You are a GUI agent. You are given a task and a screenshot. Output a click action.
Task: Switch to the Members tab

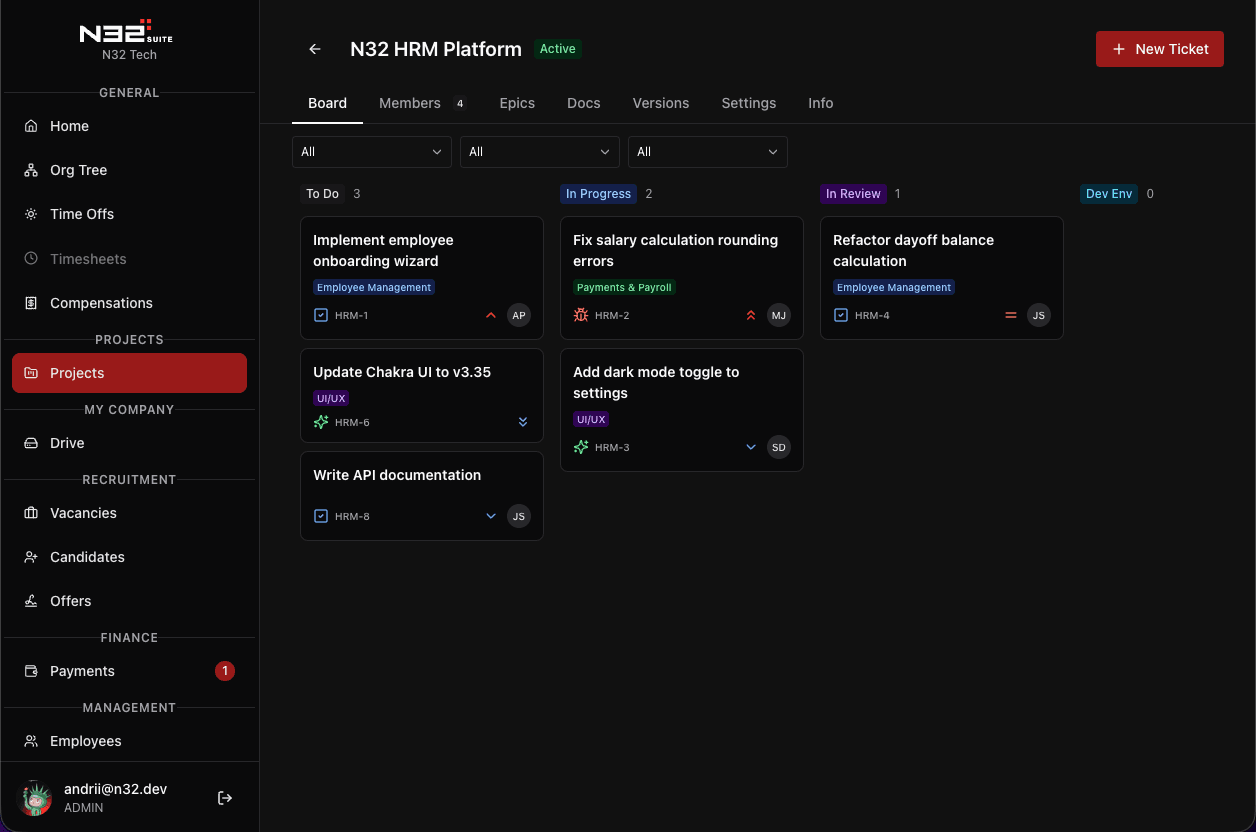pos(409,103)
